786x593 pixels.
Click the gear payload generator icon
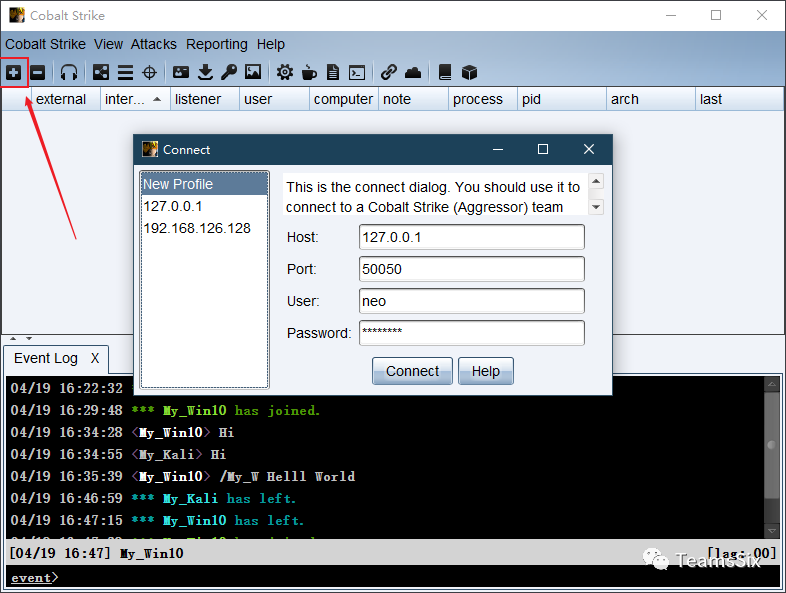tap(285, 73)
